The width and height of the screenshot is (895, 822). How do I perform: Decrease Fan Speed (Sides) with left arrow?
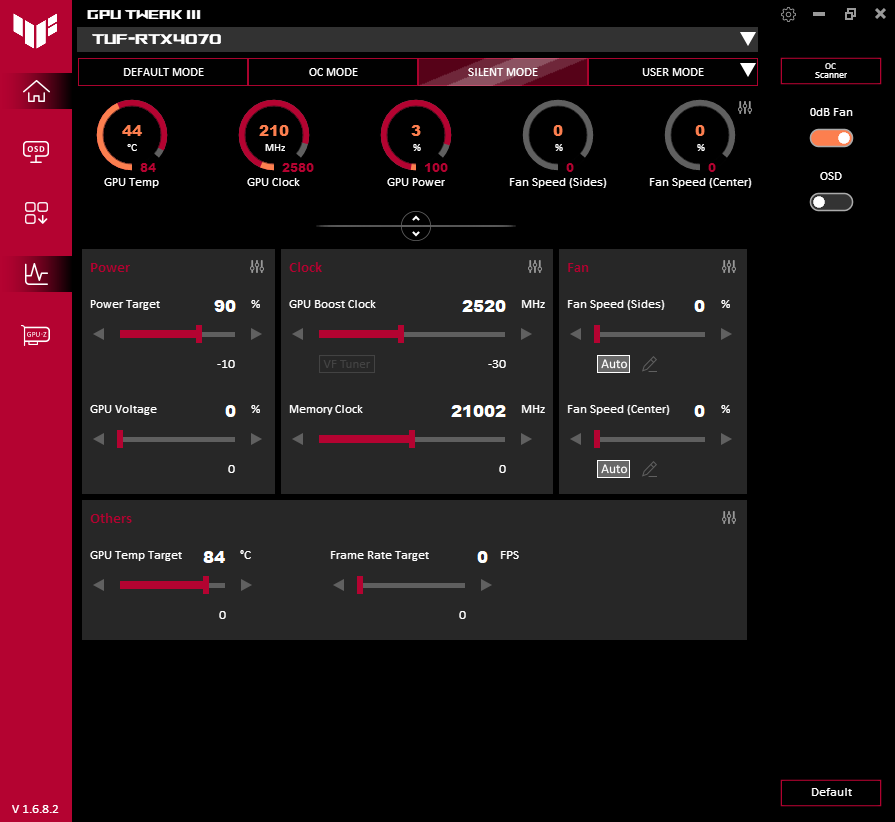[x=575, y=334]
